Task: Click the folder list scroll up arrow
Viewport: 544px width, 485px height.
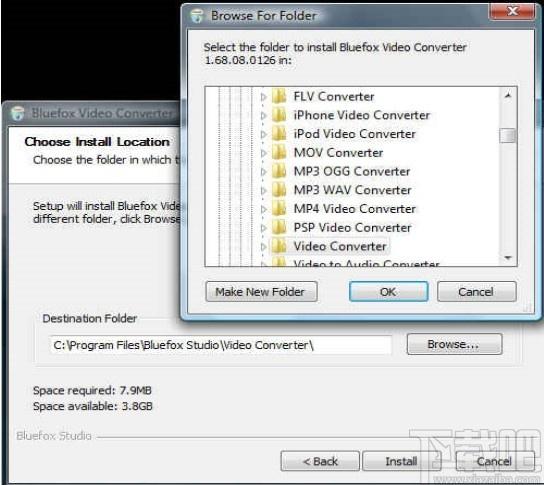Action: 508,95
